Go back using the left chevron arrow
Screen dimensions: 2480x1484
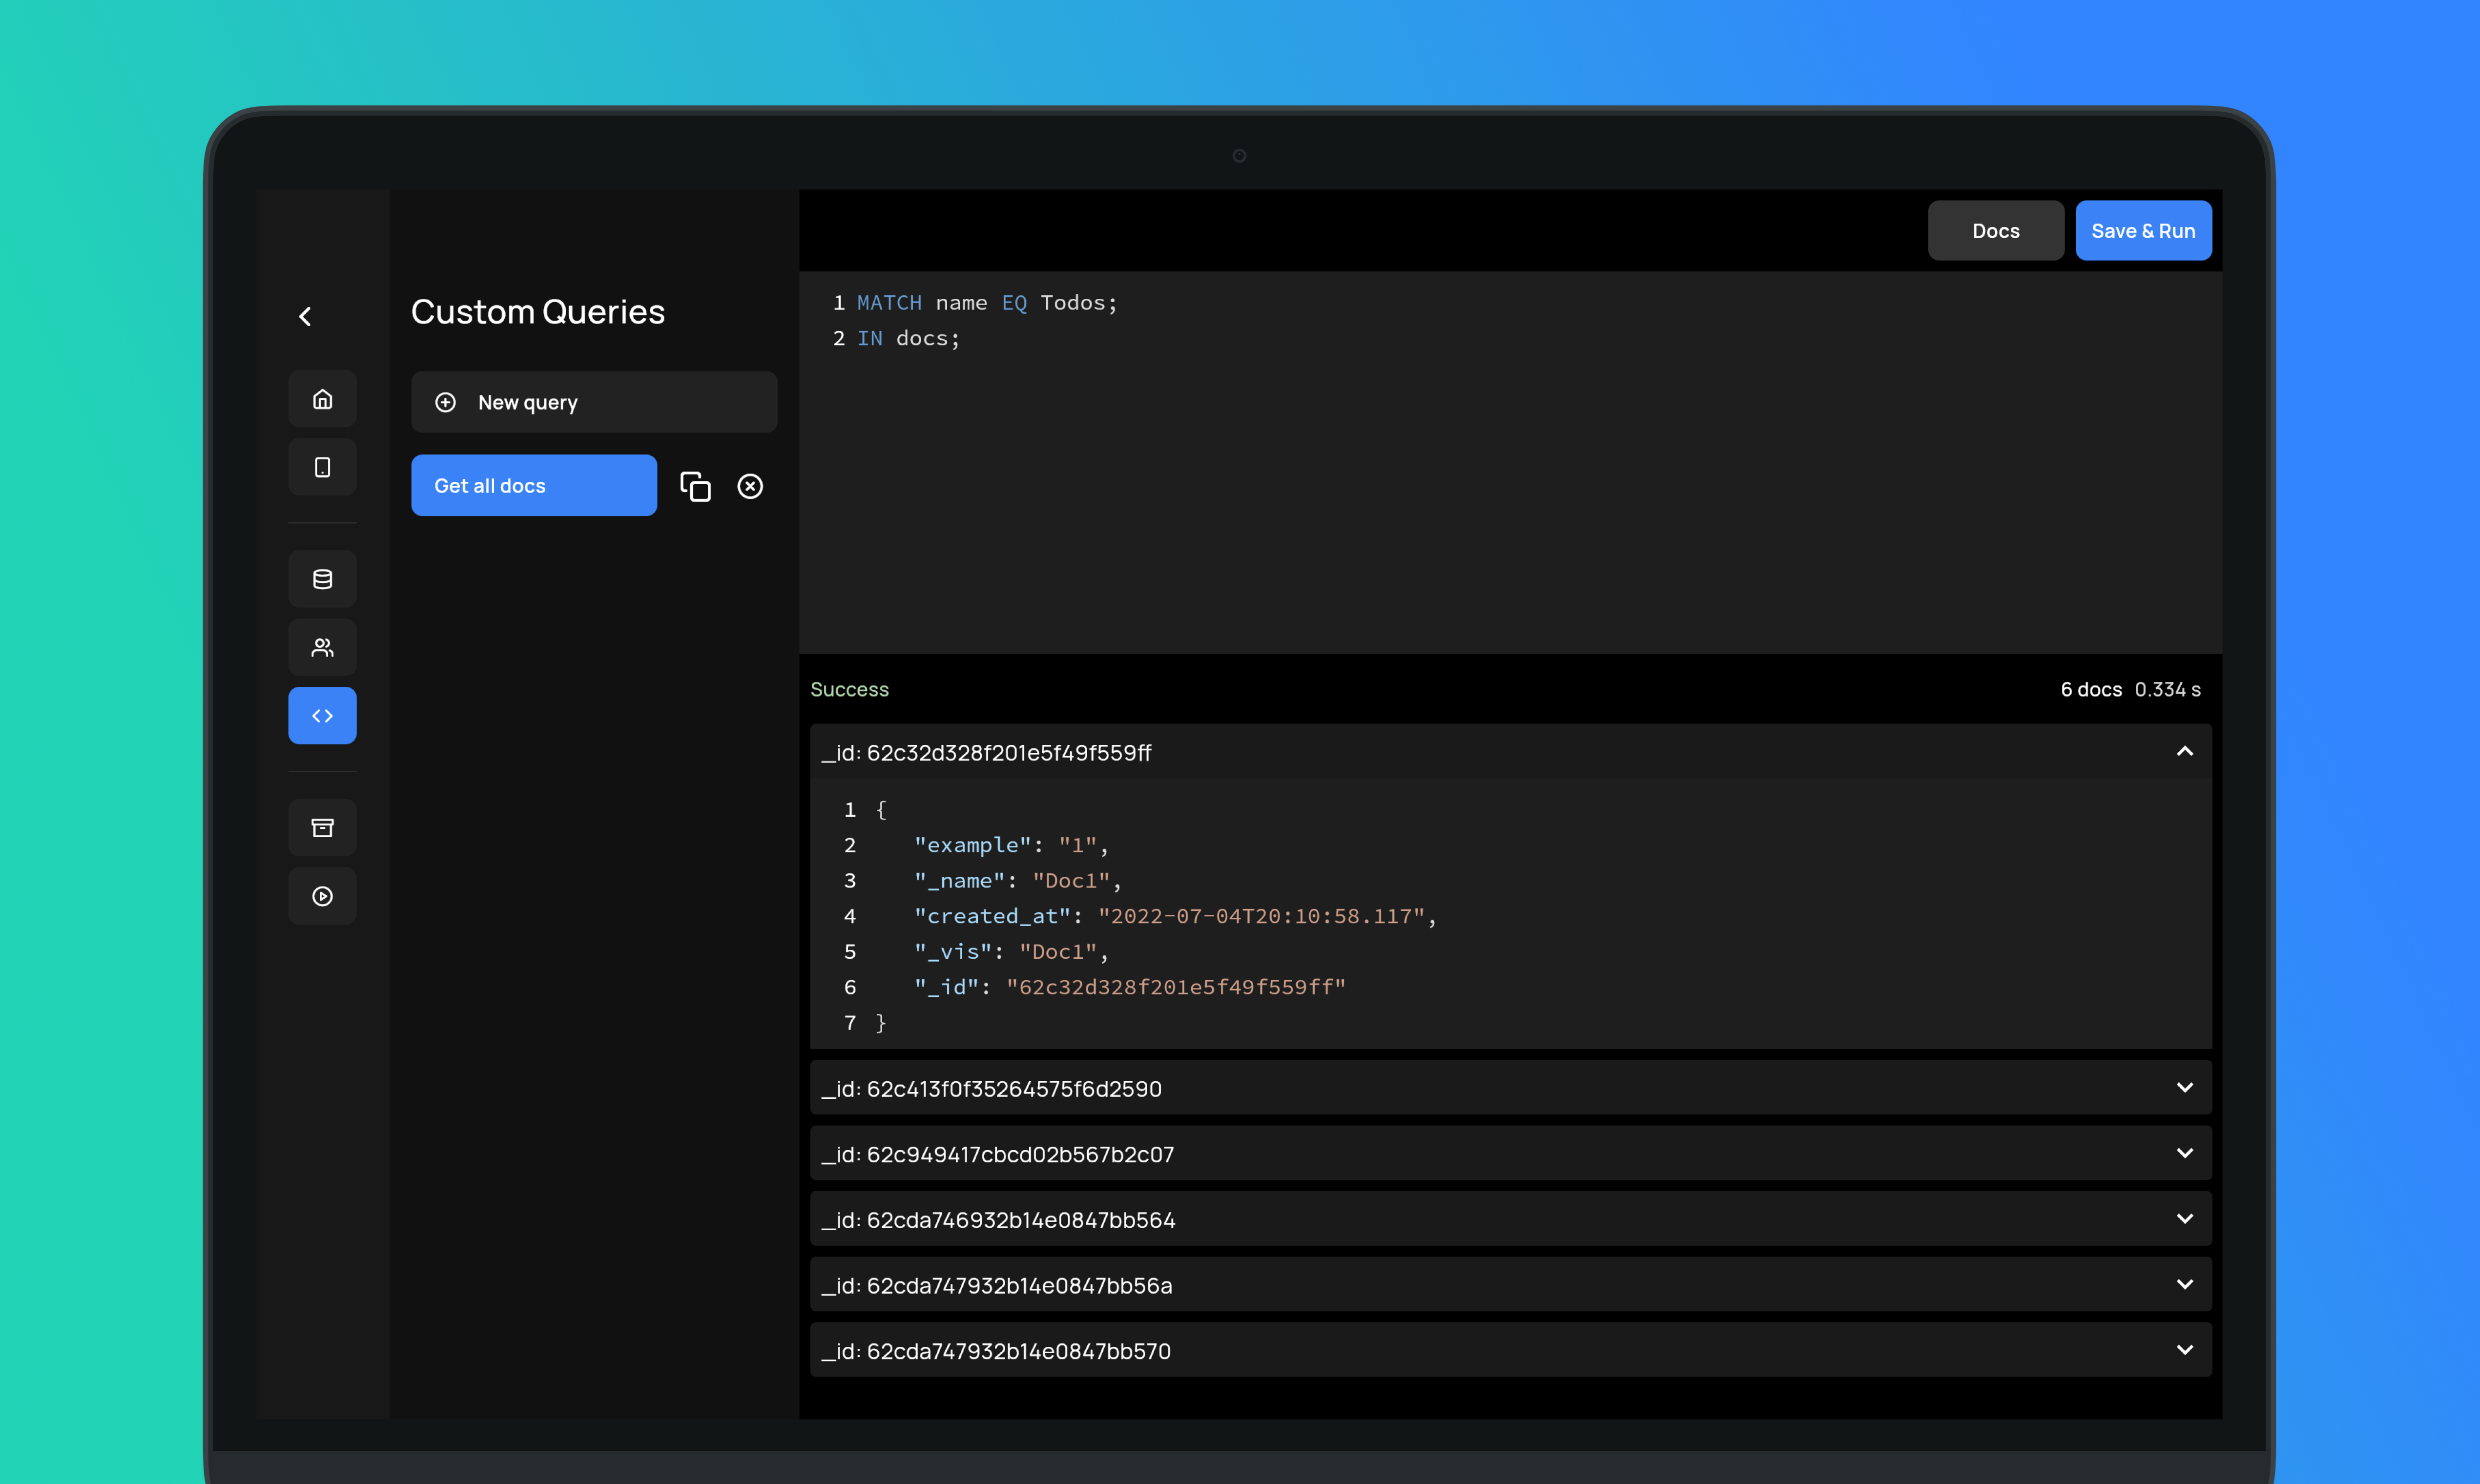pos(306,317)
